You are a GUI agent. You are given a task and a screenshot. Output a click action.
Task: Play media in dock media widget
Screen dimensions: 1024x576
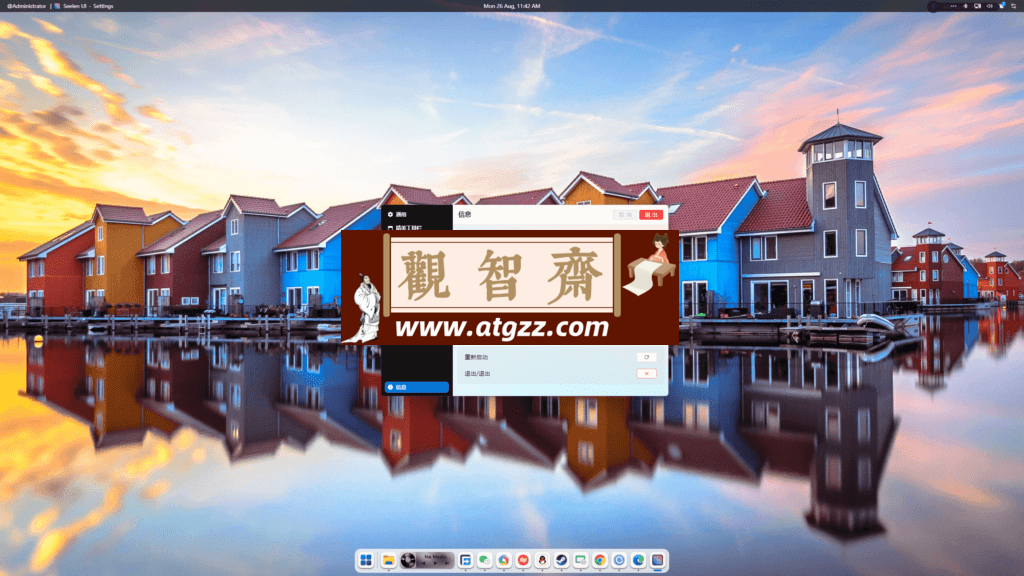tap(436, 563)
